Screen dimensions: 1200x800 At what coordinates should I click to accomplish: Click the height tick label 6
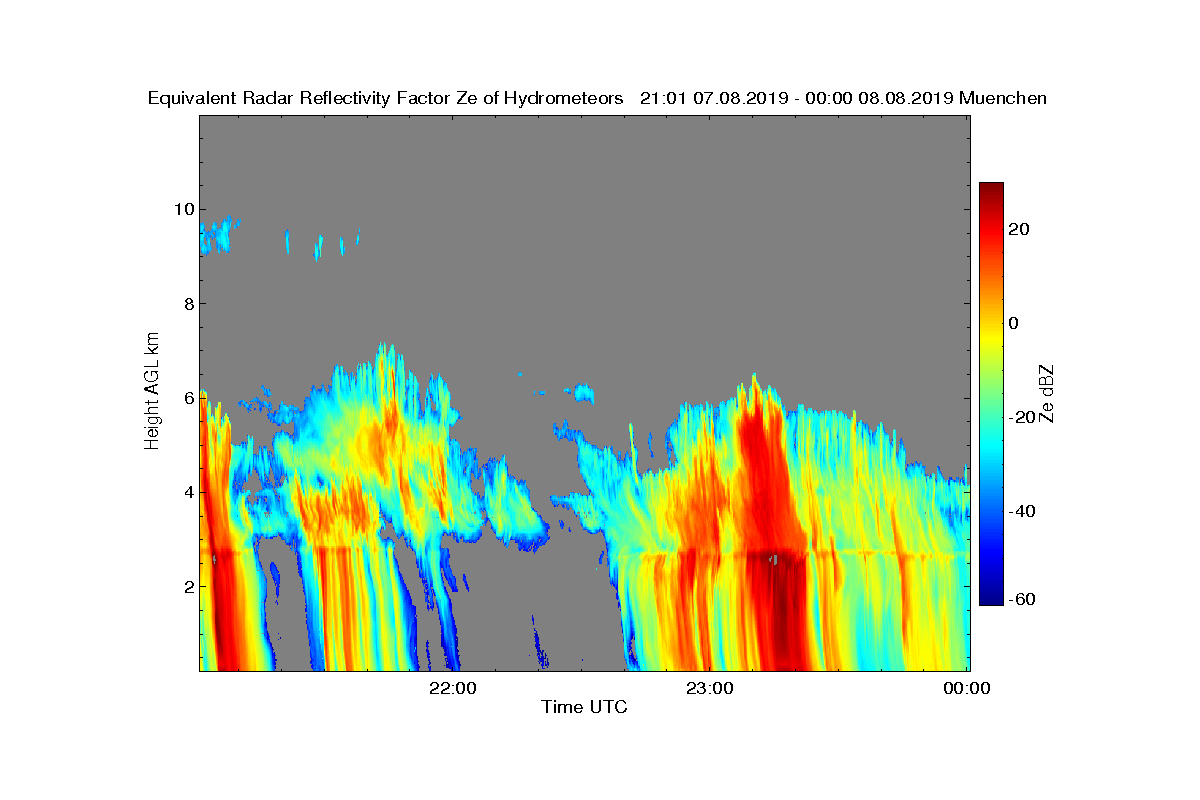(187, 398)
